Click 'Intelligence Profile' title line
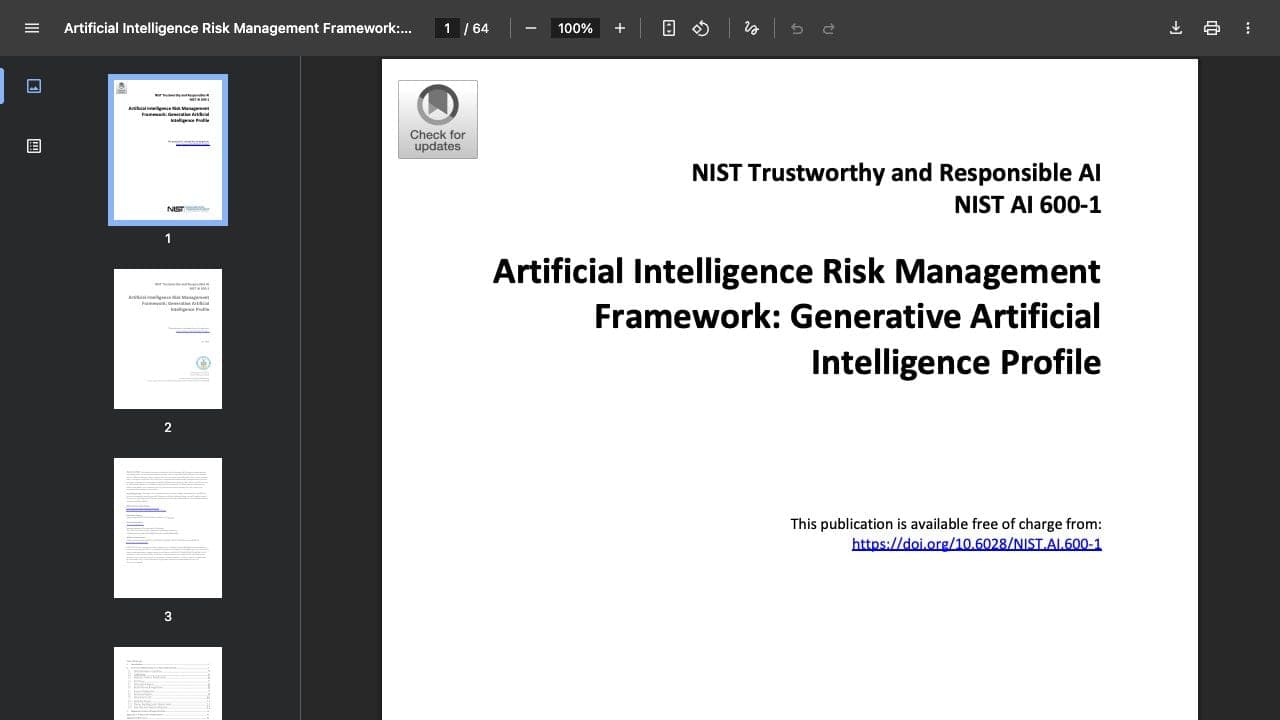Image resolution: width=1280 pixels, height=720 pixels. [956, 362]
